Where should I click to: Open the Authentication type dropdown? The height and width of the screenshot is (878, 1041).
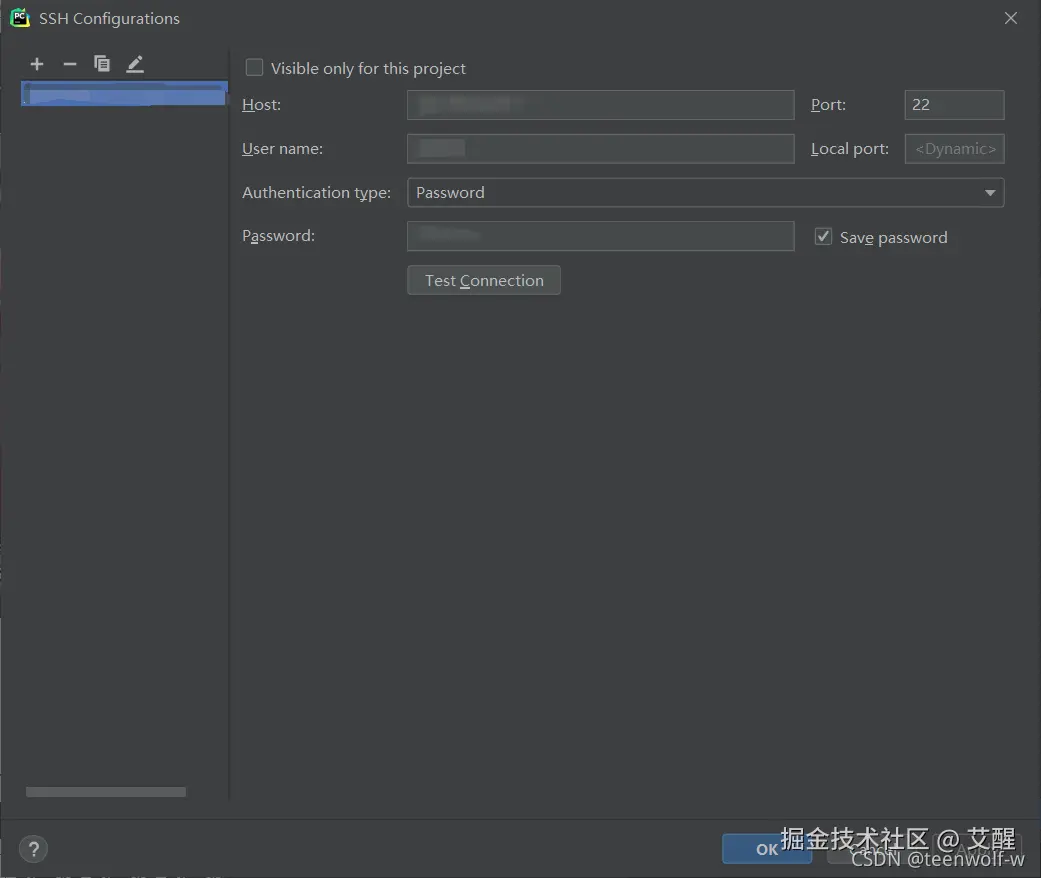coord(990,192)
